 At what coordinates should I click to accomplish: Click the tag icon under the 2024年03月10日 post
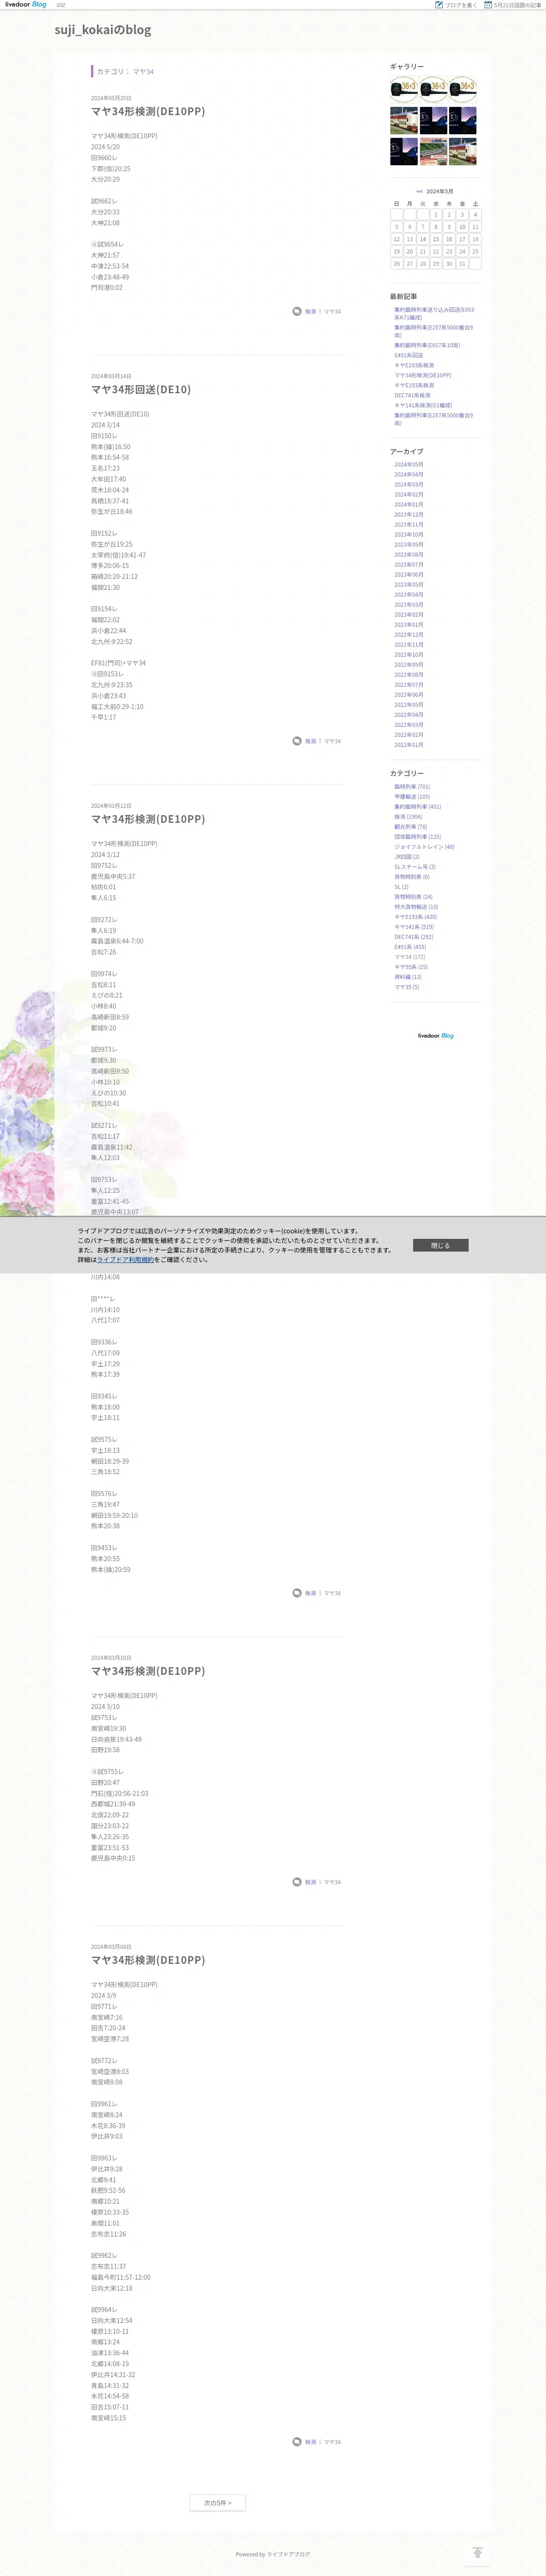(x=297, y=1882)
